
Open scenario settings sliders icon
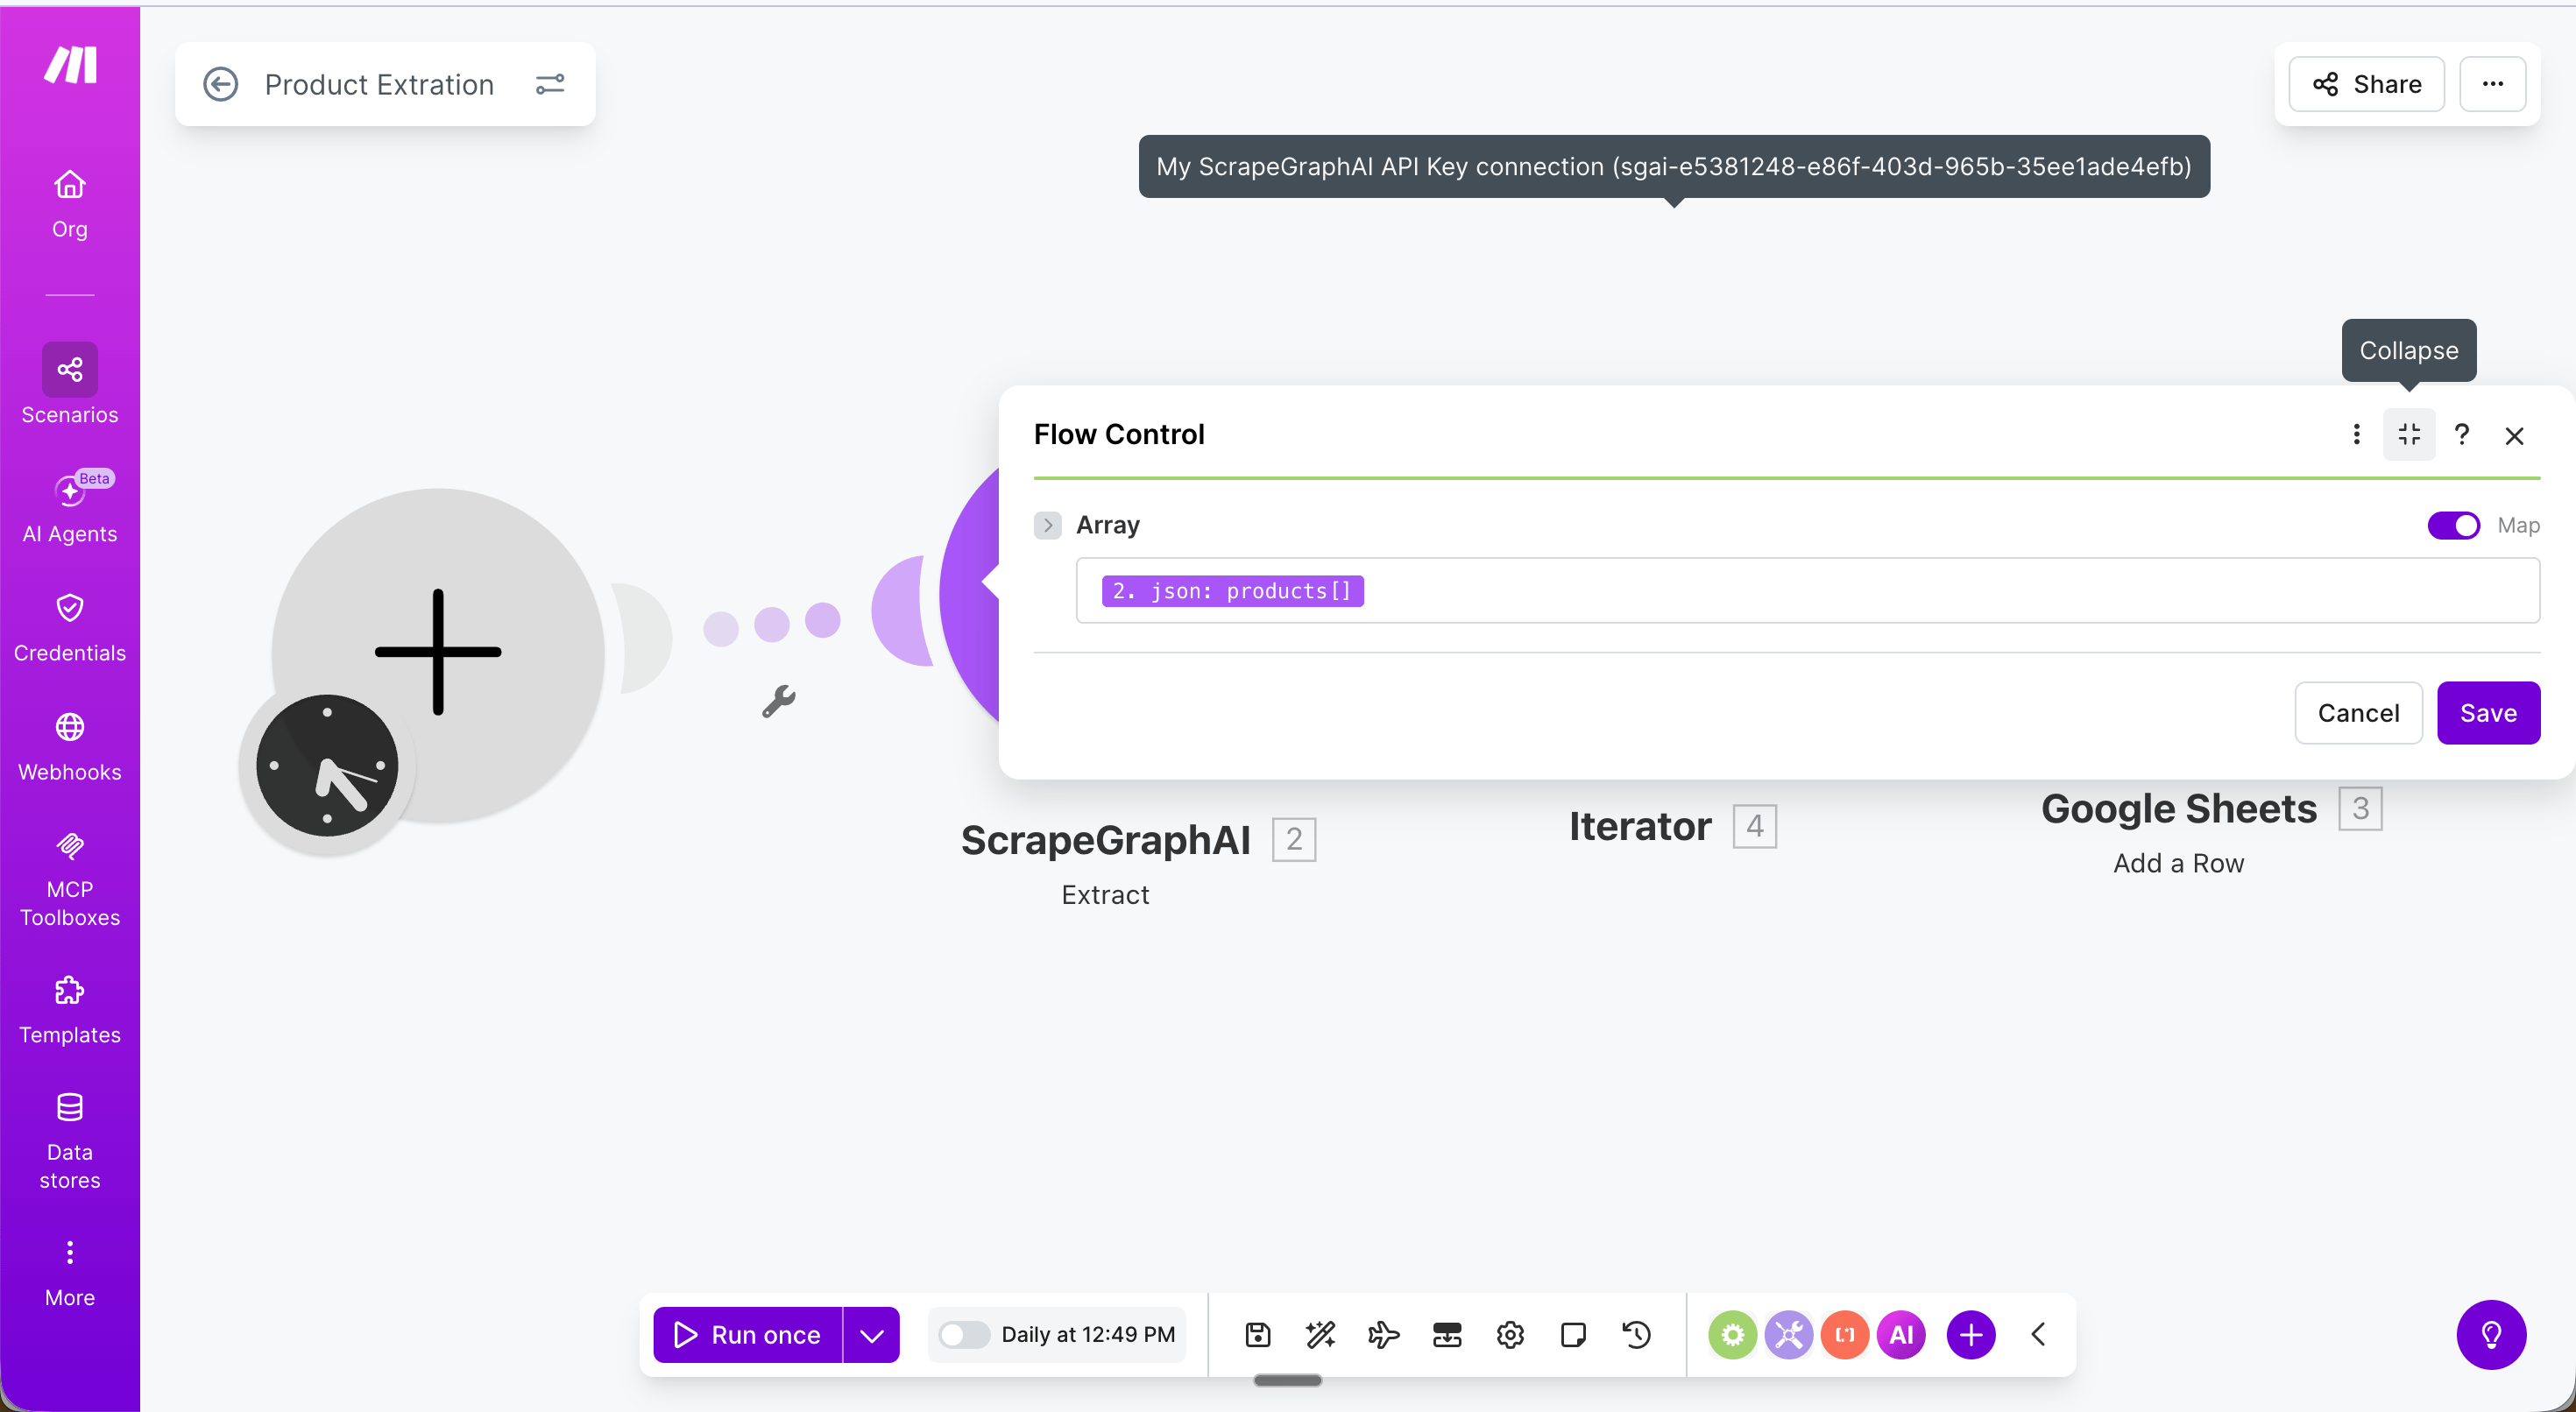click(x=550, y=84)
